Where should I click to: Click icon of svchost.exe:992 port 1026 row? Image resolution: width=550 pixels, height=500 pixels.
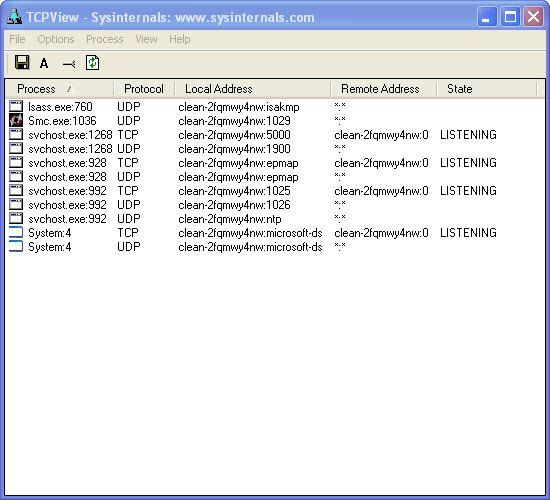(16, 205)
